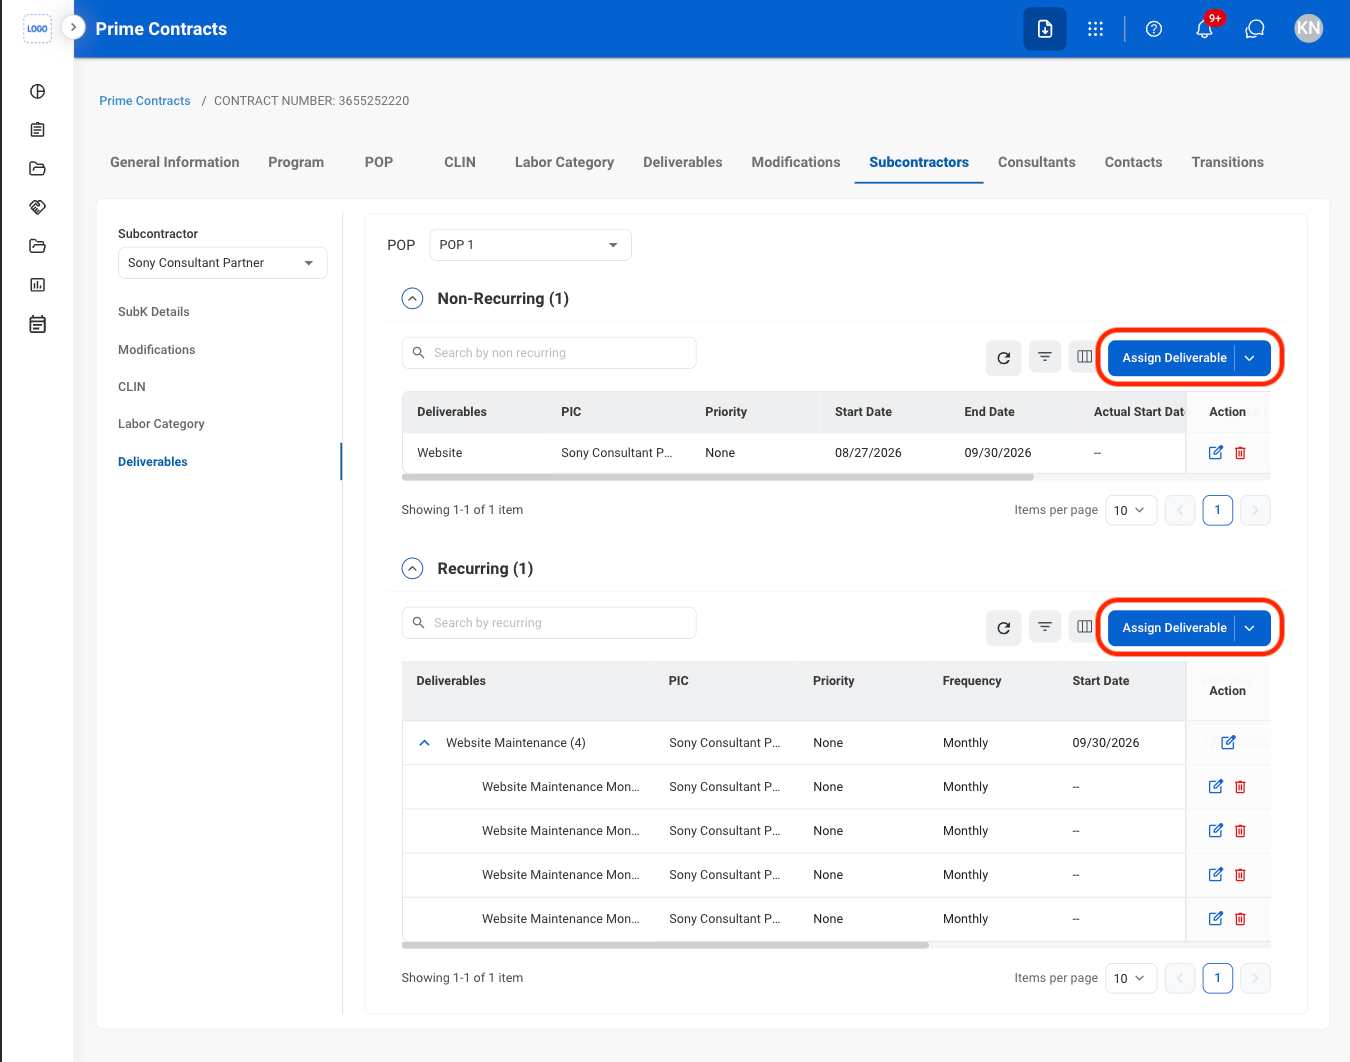Open the calendar sidebar icon
Screen dimensions: 1350x1062
(x=37, y=324)
